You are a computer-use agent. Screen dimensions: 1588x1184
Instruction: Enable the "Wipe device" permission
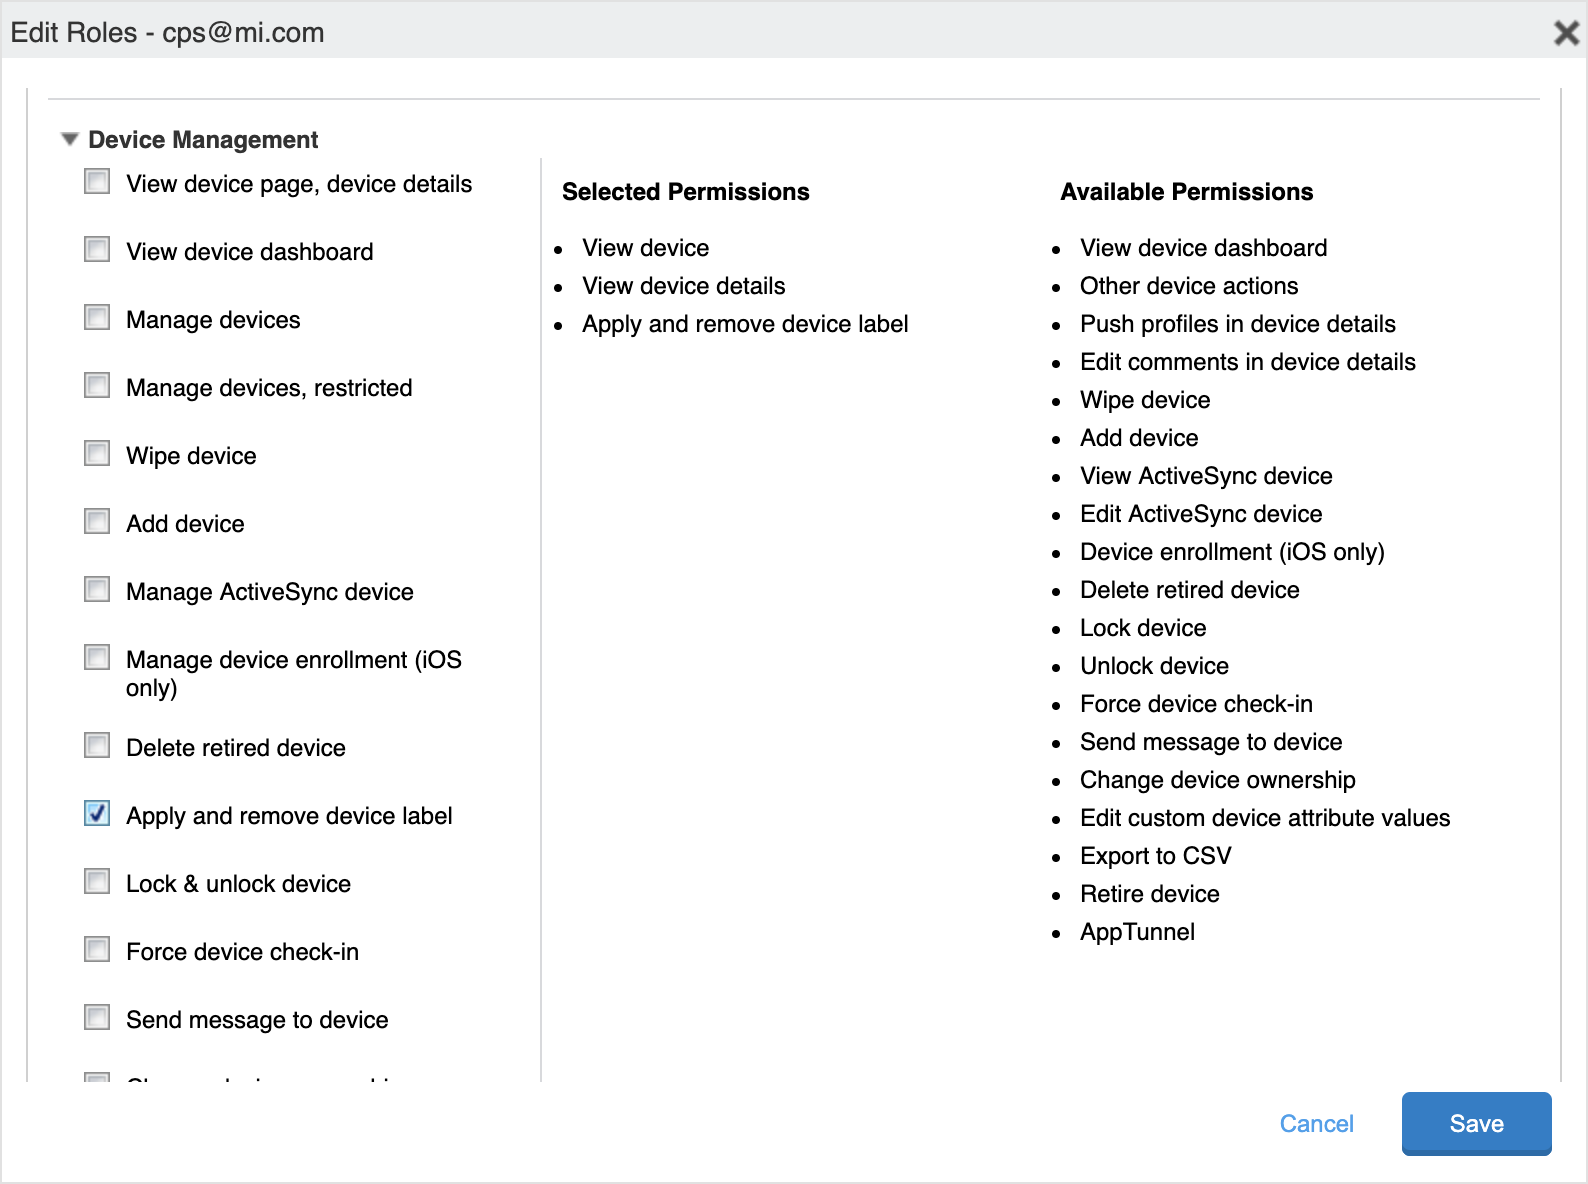(x=96, y=453)
